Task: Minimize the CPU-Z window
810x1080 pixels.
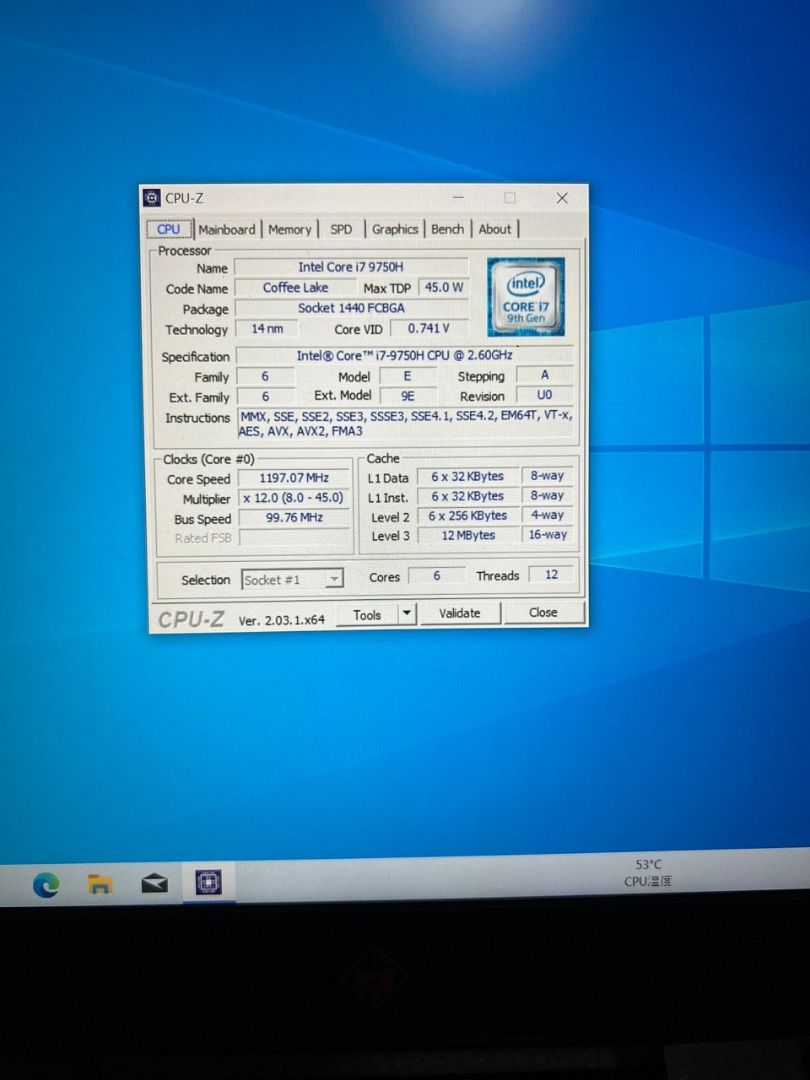Action: click(x=458, y=198)
